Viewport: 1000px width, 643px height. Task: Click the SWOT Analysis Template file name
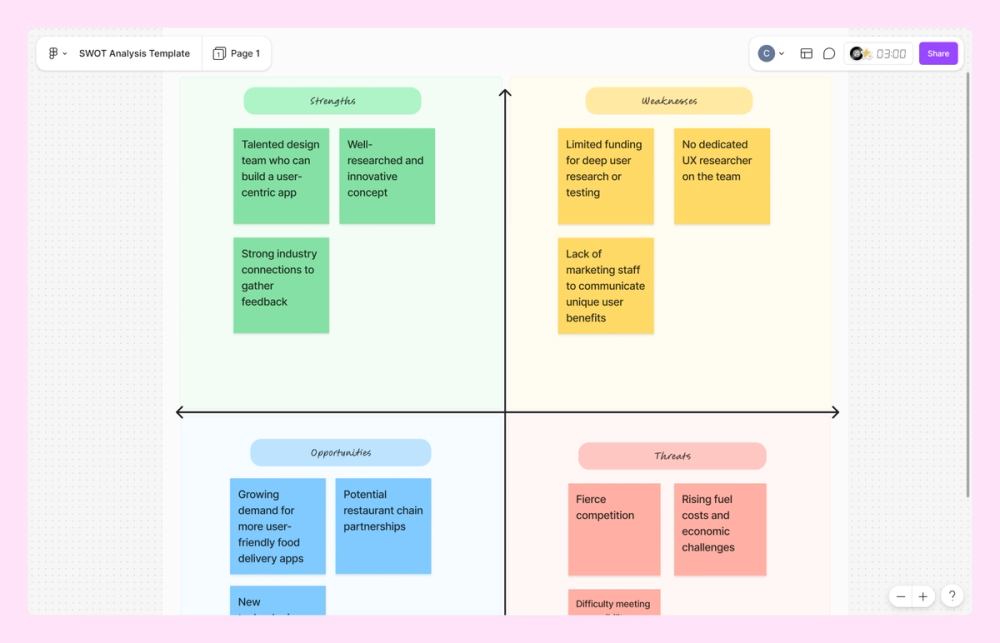(x=135, y=53)
